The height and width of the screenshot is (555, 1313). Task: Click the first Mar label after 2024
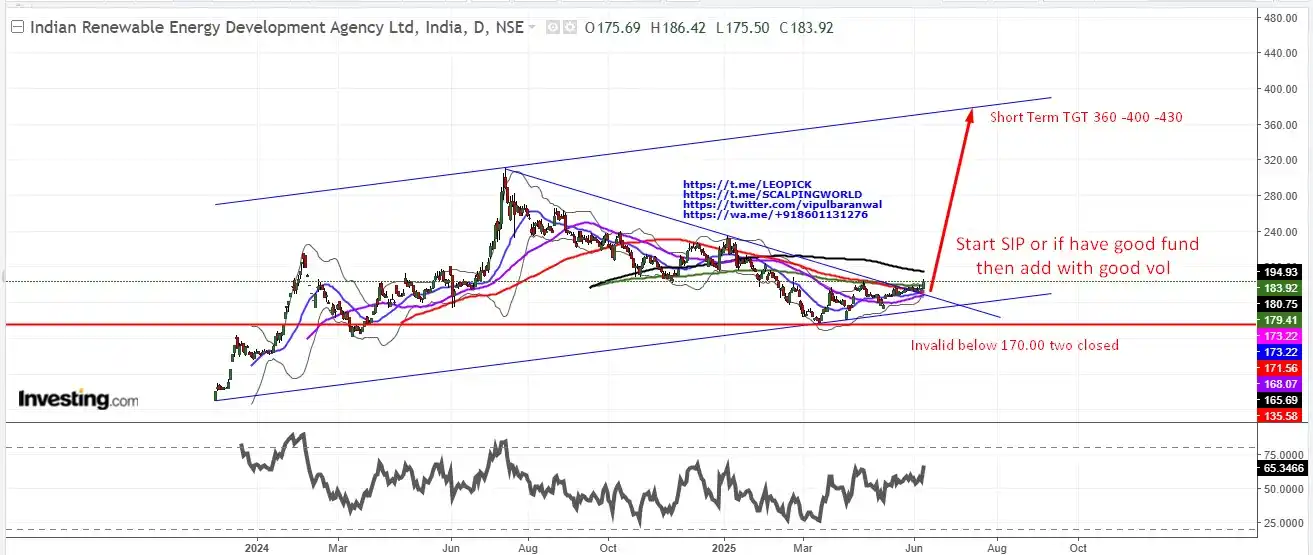click(338, 548)
